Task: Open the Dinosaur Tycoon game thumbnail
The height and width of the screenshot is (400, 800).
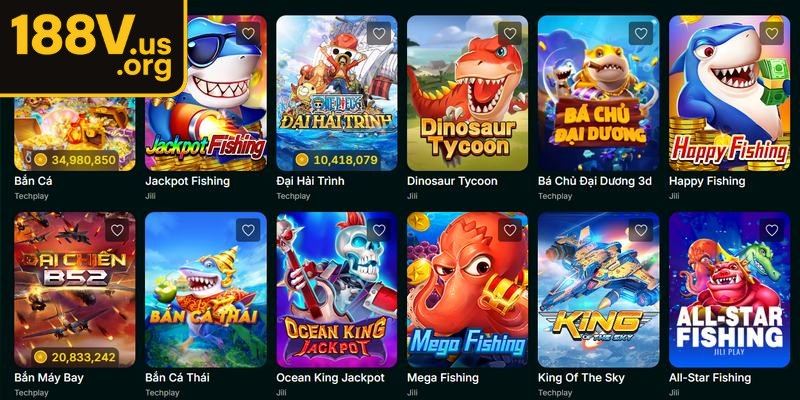Action: [x=467, y=93]
